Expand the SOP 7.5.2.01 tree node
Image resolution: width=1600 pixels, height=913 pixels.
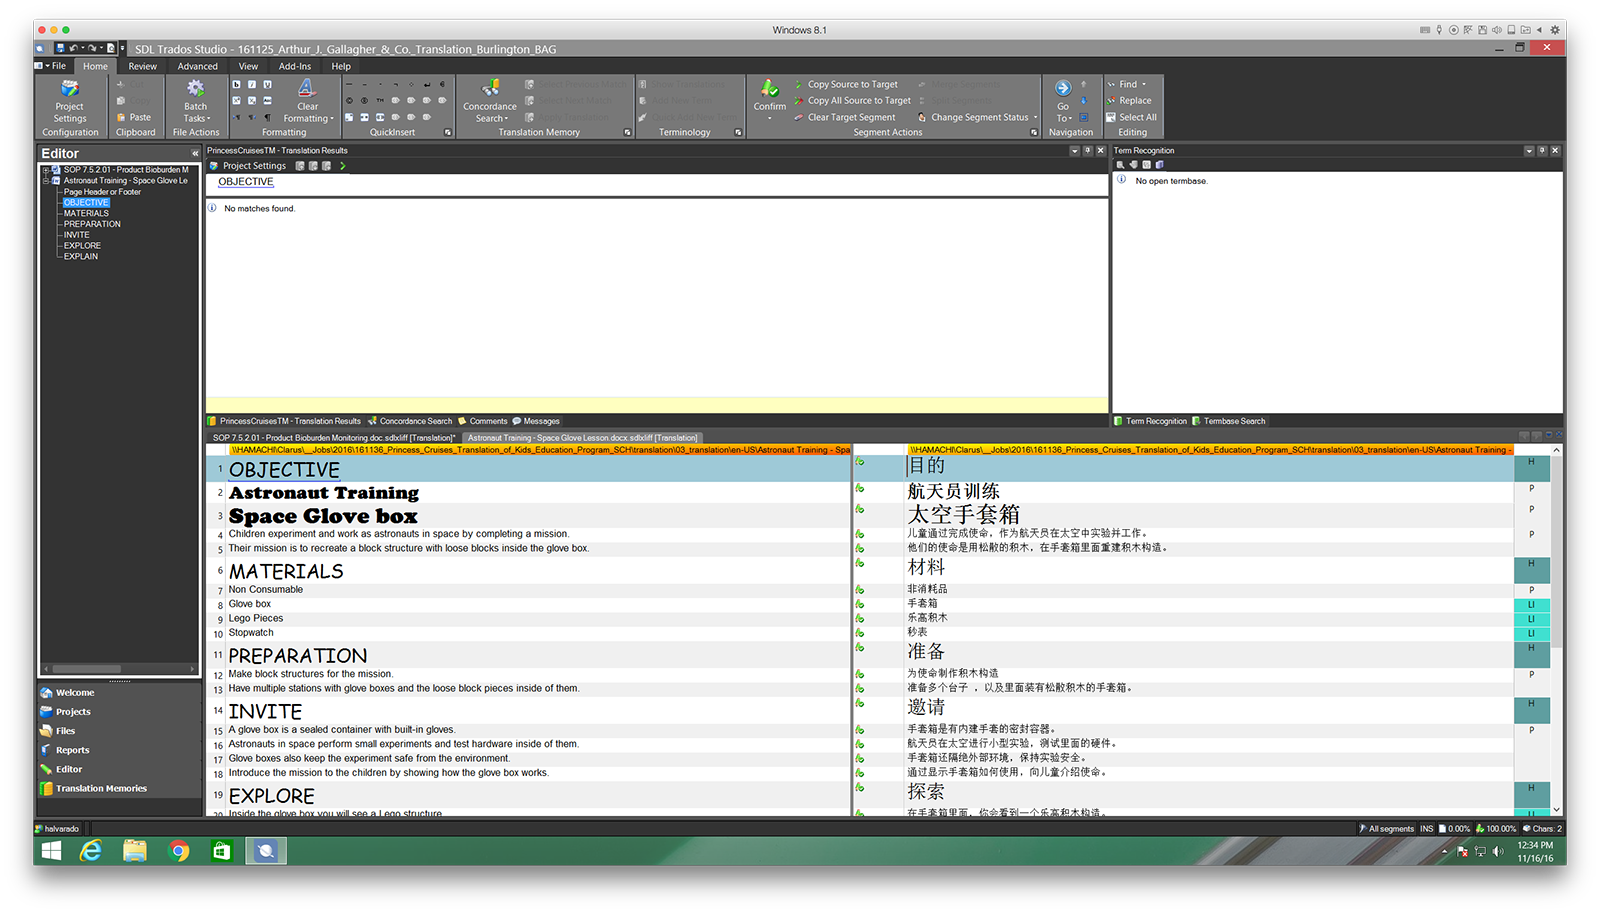coord(46,170)
